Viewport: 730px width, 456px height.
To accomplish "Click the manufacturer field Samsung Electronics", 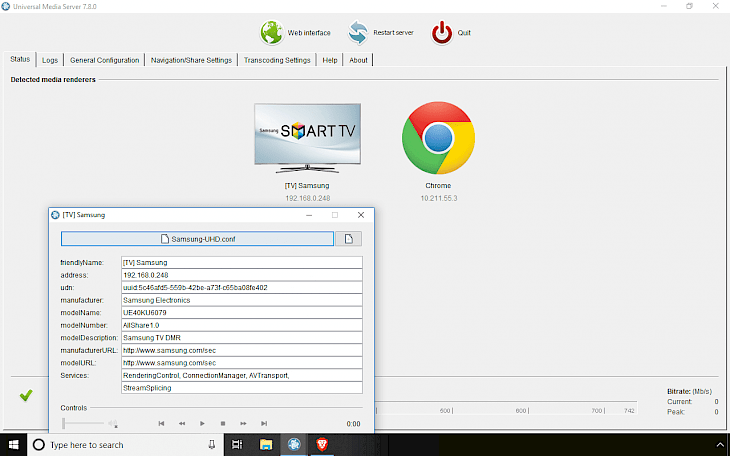I will tap(242, 300).
